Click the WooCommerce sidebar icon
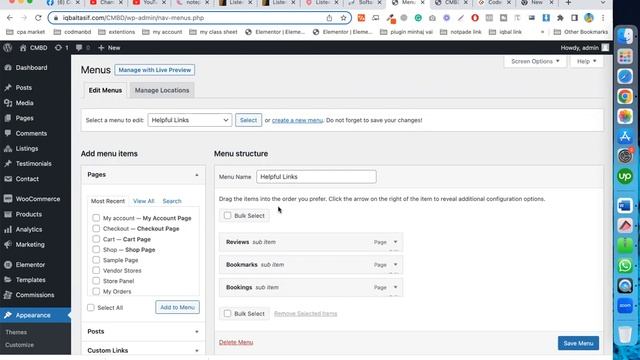Image resolution: width=640 pixels, height=360 pixels. [8, 199]
